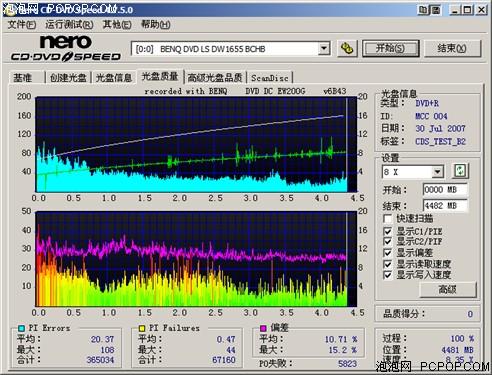The image size is (492, 375).
Task: Open the 文件(F) menu
Action: (22, 25)
